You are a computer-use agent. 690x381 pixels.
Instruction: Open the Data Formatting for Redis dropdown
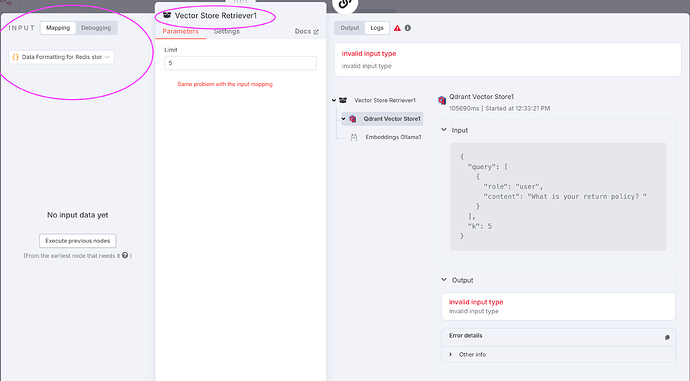click(61, 57)
